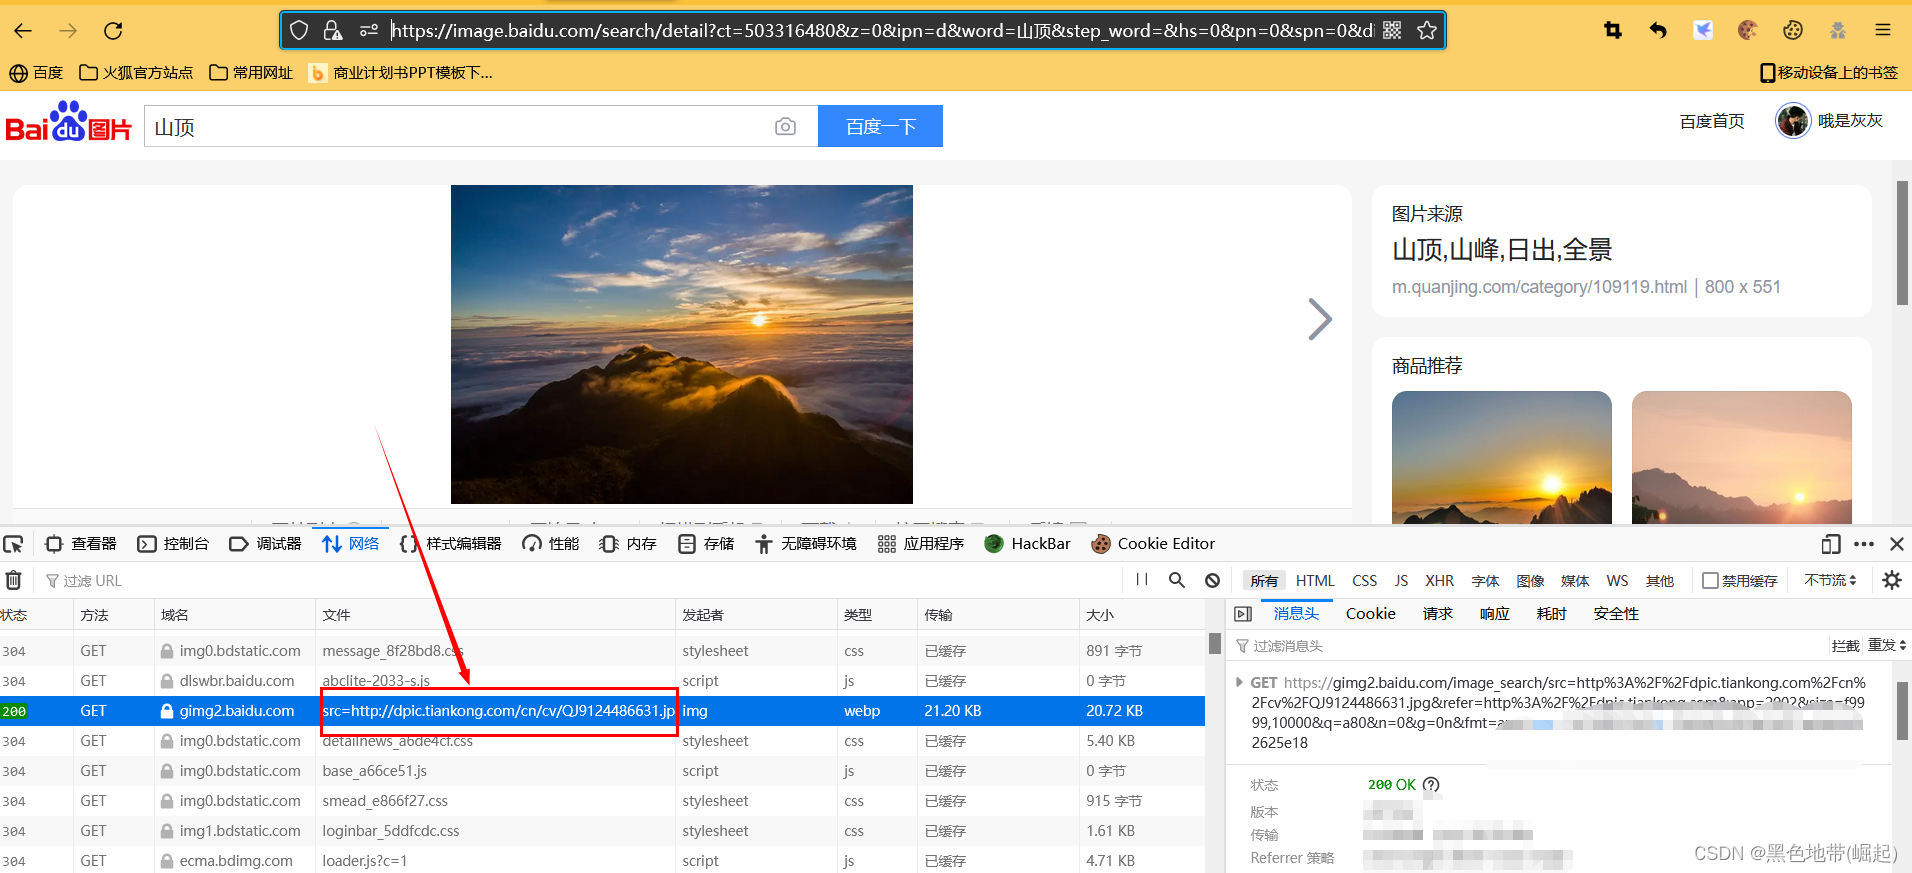Open the Style Editor (样式编辑器) panel
The width and height of the screenshot is (1912, 873).
(450, 544)
